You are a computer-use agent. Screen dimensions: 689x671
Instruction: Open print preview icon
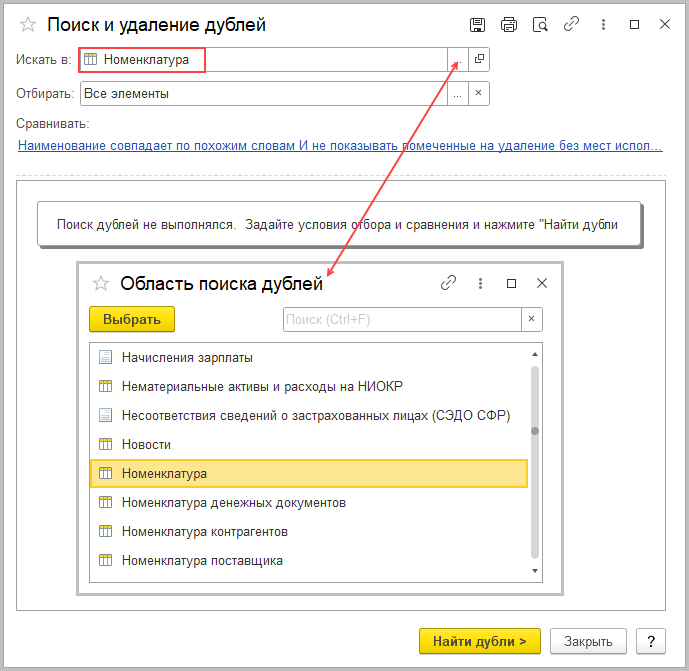click(540, 25)
